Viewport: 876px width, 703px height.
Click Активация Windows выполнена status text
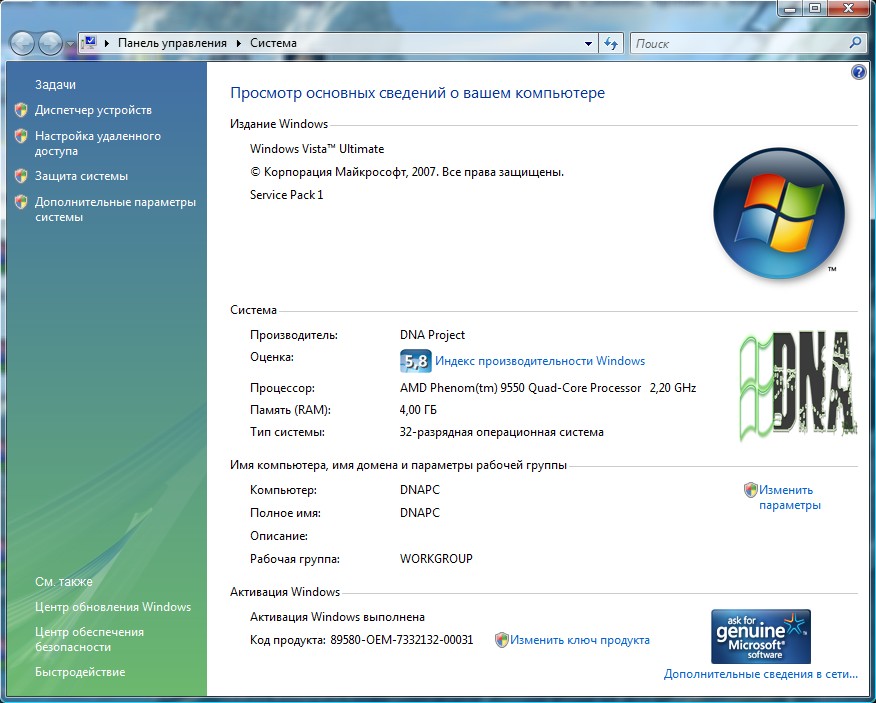pos(337,617)
